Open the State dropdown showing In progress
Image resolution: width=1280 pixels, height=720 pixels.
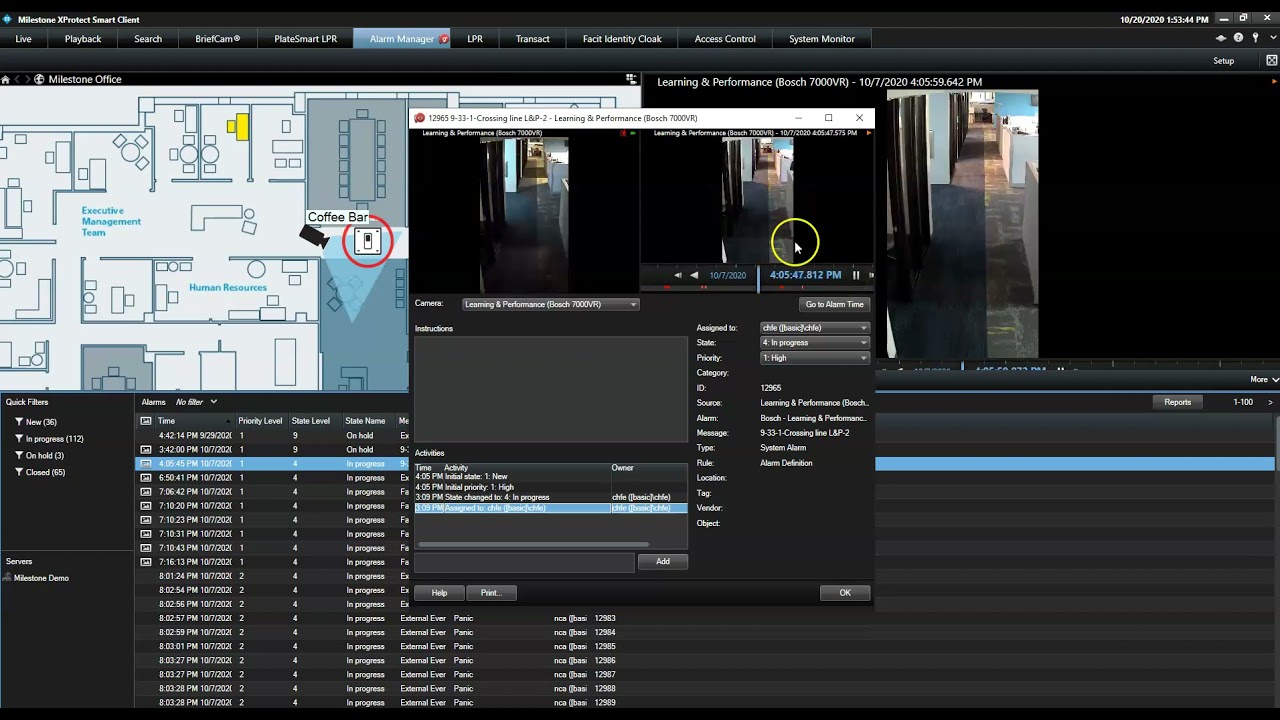tap(814, 343)
